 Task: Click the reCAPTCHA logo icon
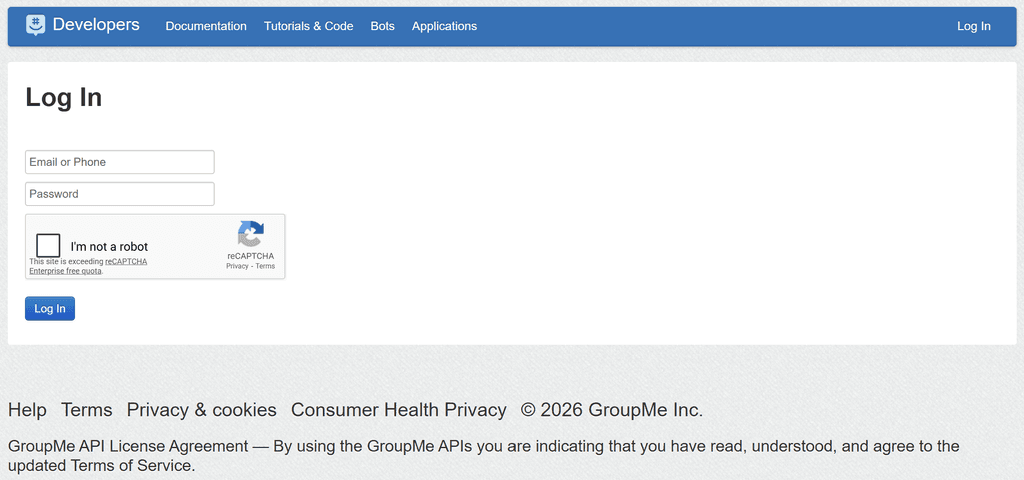point(251,234)
